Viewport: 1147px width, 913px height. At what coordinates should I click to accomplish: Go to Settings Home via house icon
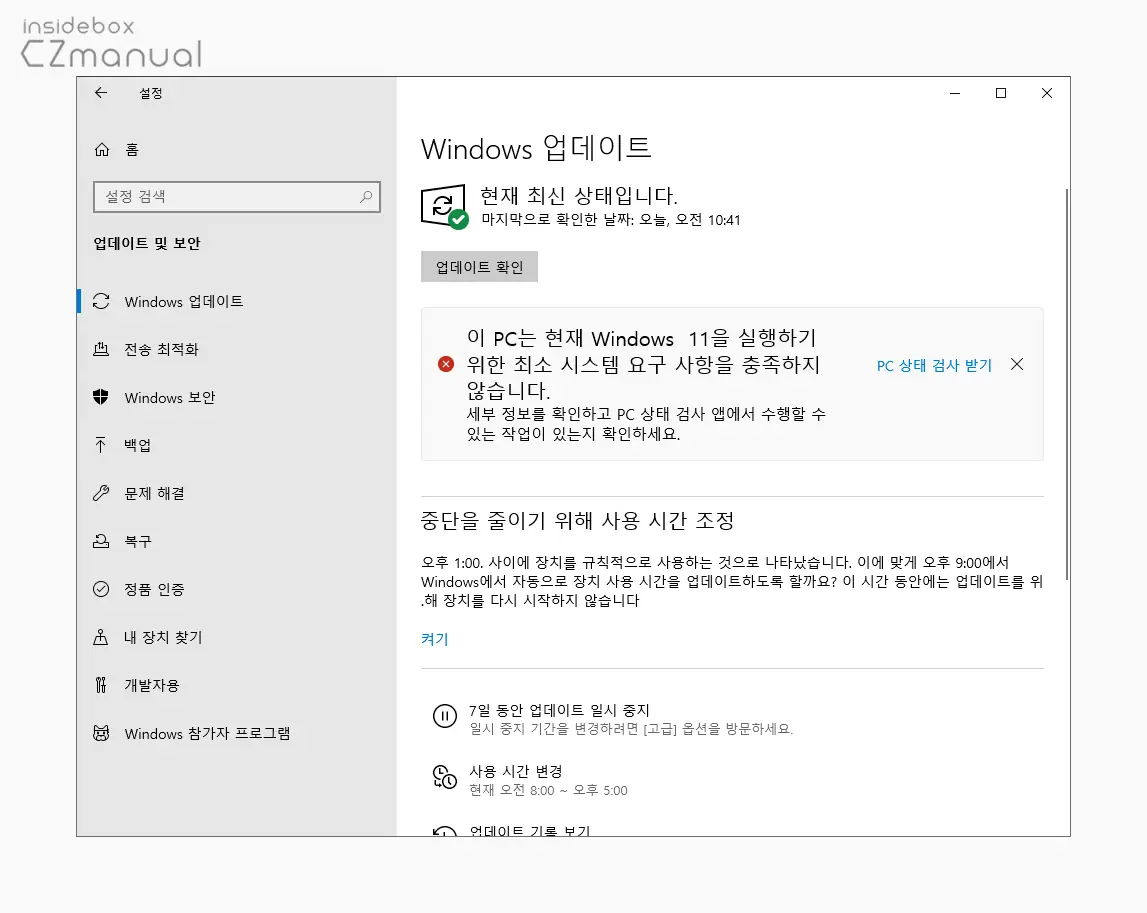102,150
